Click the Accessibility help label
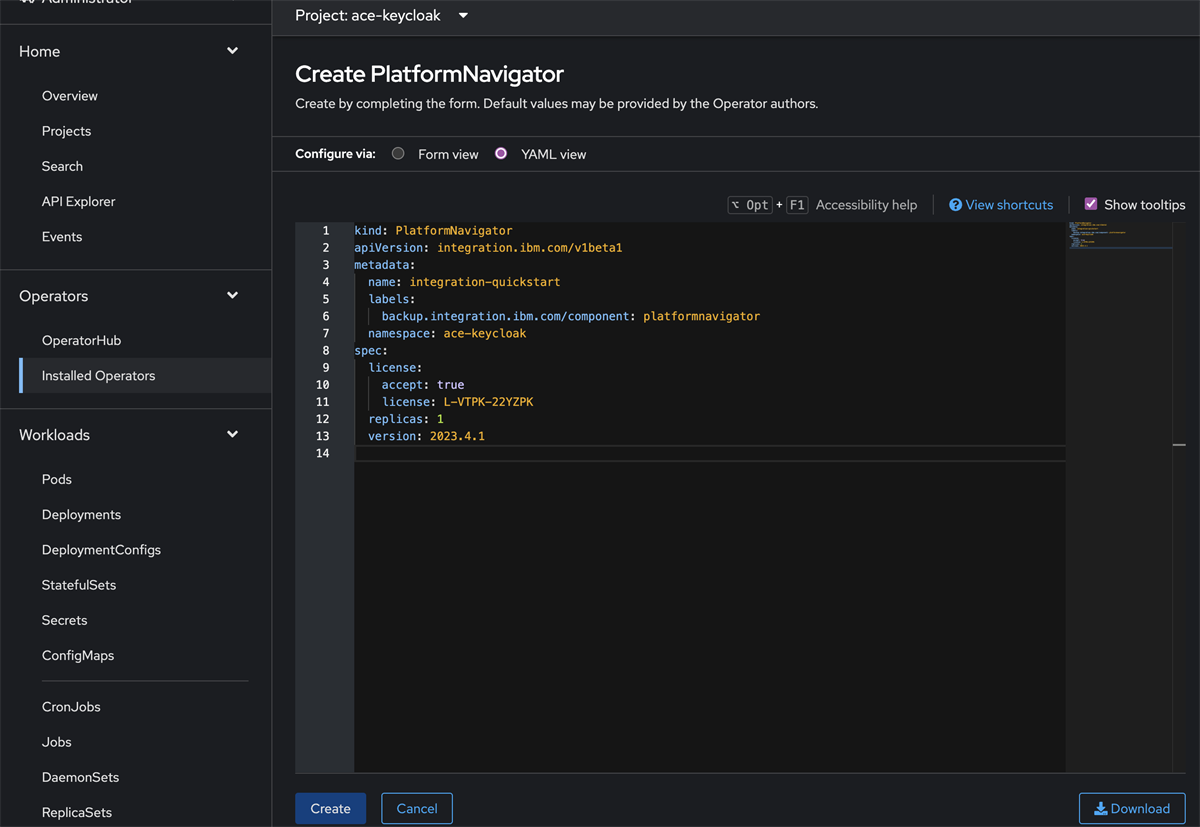The image size is (1200, 827). [x=866, y=205]
